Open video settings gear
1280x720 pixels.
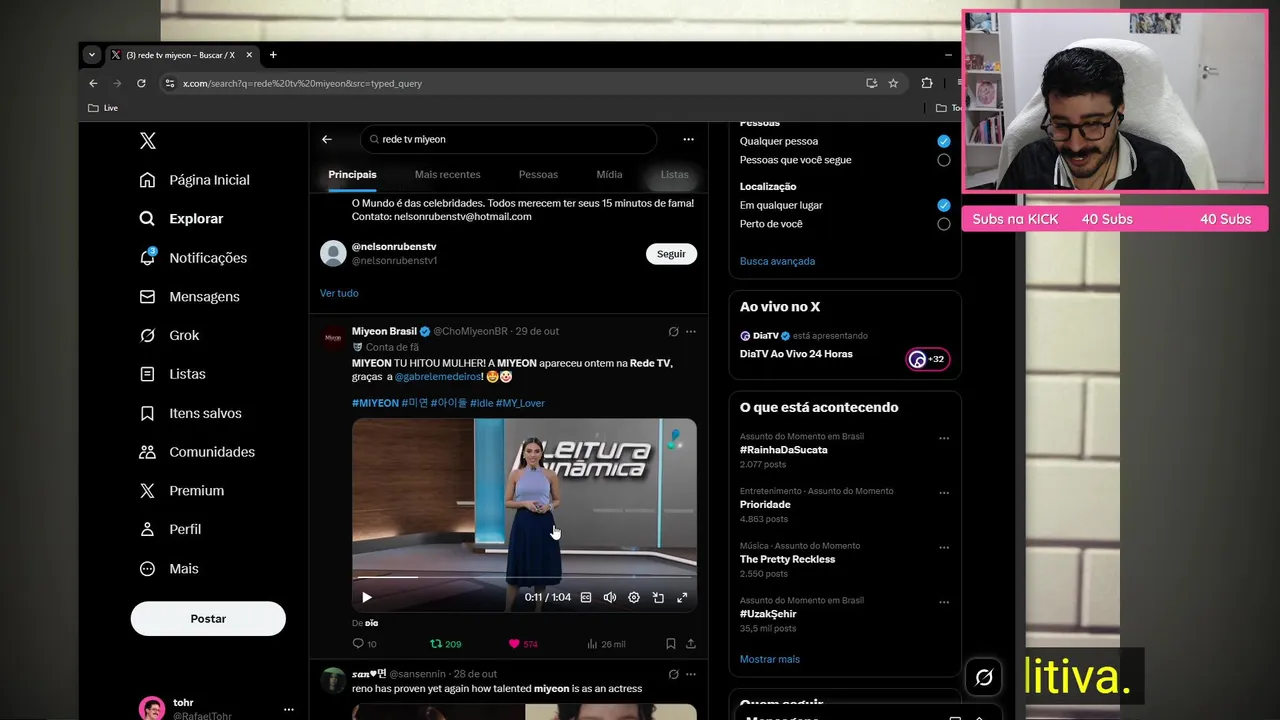pos(634,597)
